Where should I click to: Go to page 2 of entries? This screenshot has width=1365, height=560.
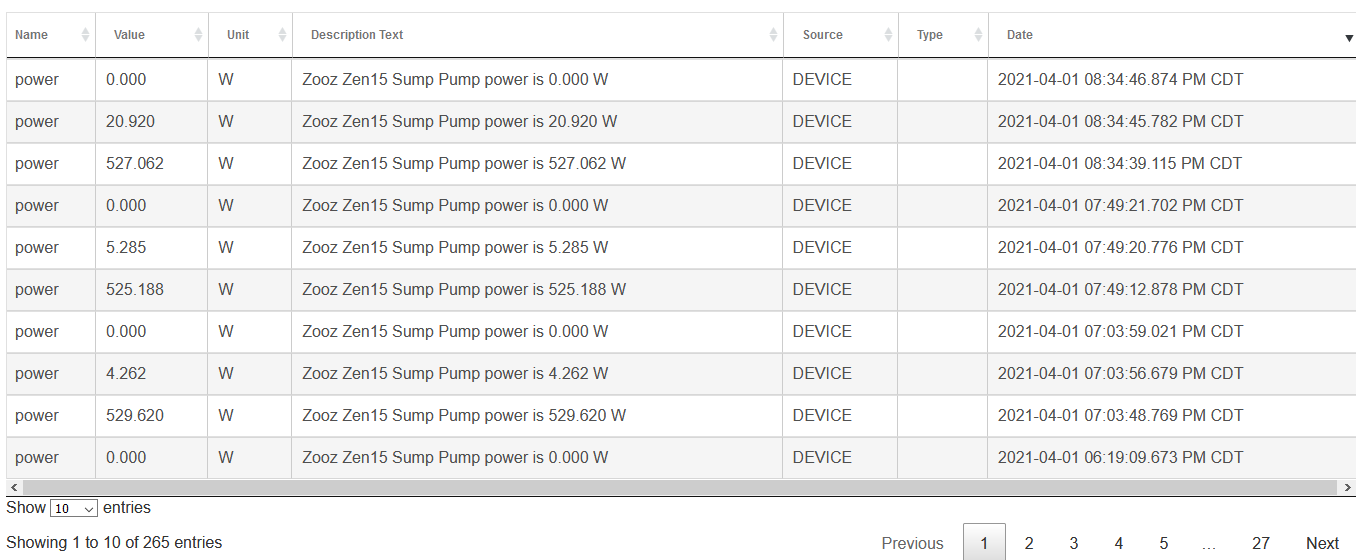click(x=1028, y=543)
